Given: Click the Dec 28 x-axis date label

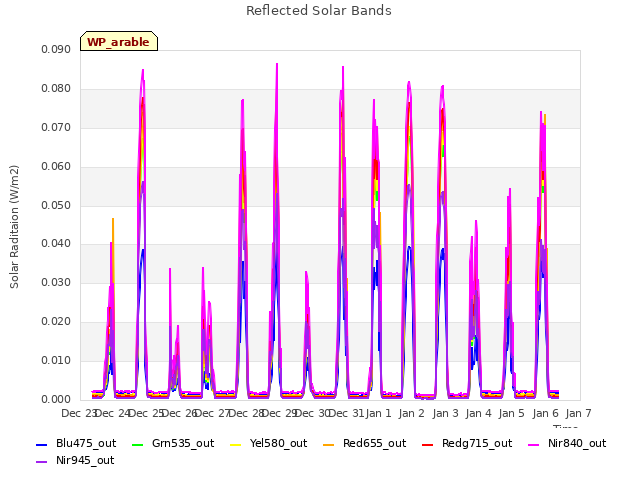Looking at the screenshot, I should [x=246, y=413].
